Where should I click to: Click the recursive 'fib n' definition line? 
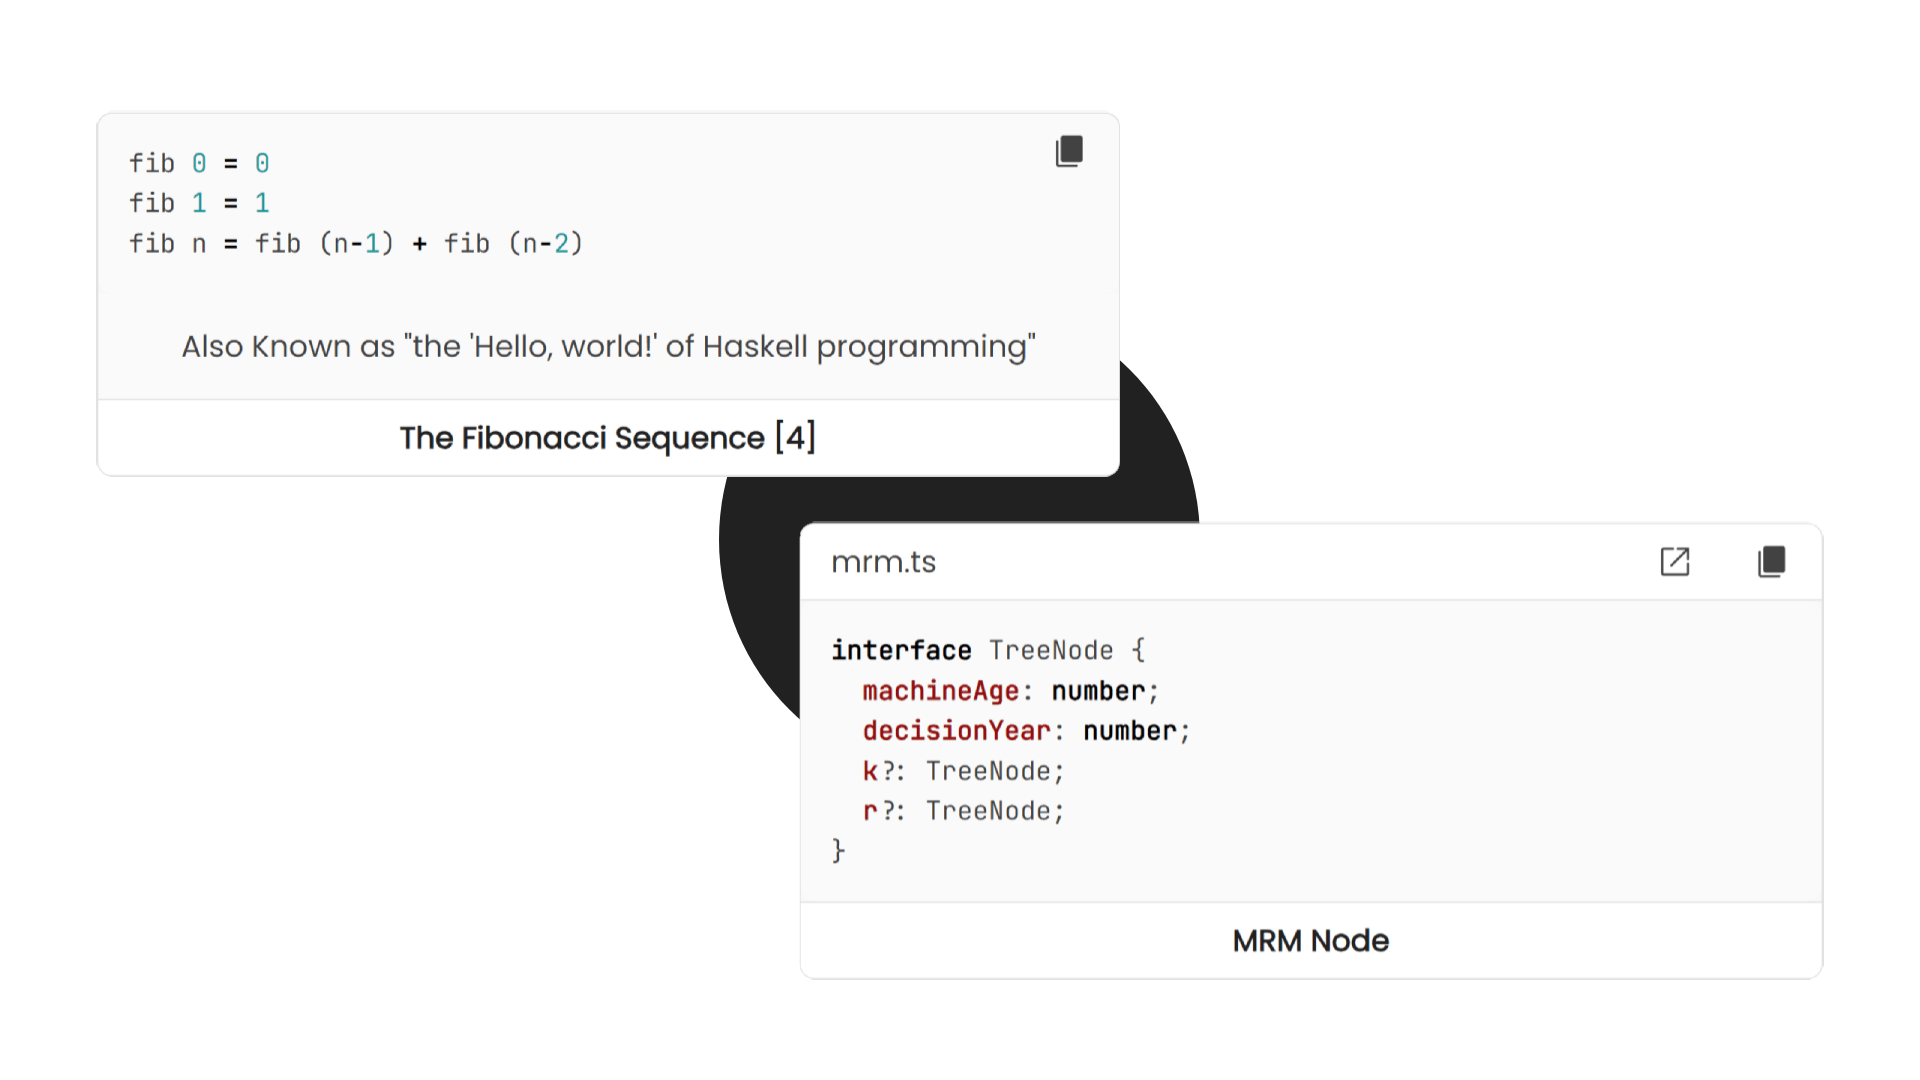(x=355, y=243)
